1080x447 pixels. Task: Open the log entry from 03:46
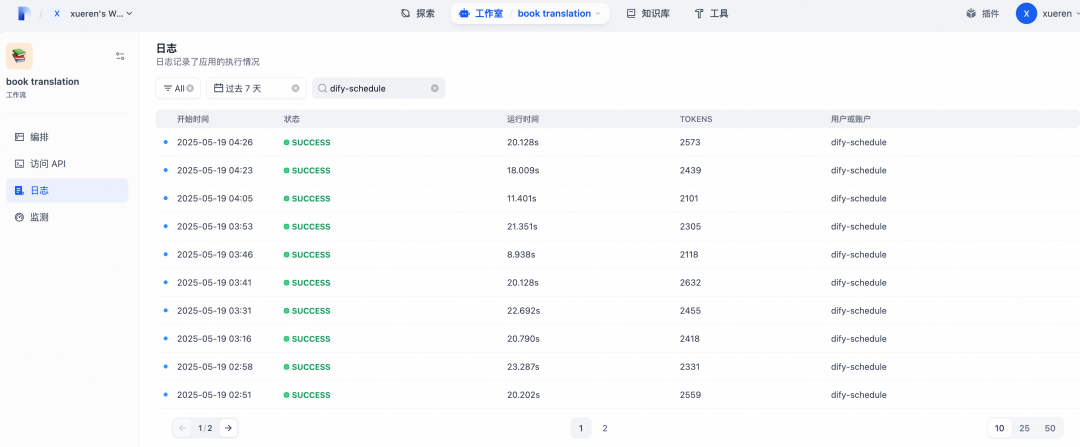pos(617,255)
